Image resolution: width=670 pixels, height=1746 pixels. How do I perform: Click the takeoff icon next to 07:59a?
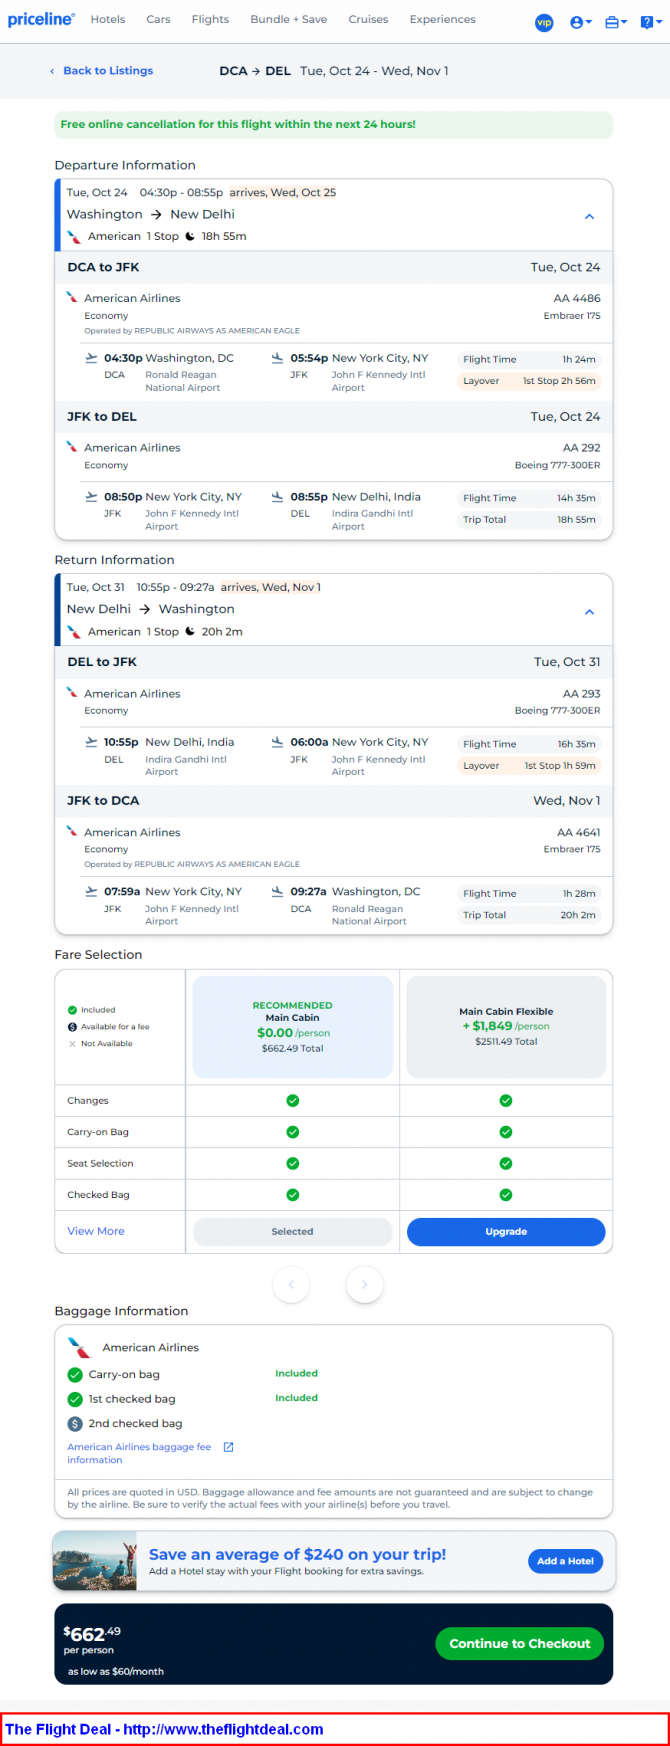(x=91, y=891)
